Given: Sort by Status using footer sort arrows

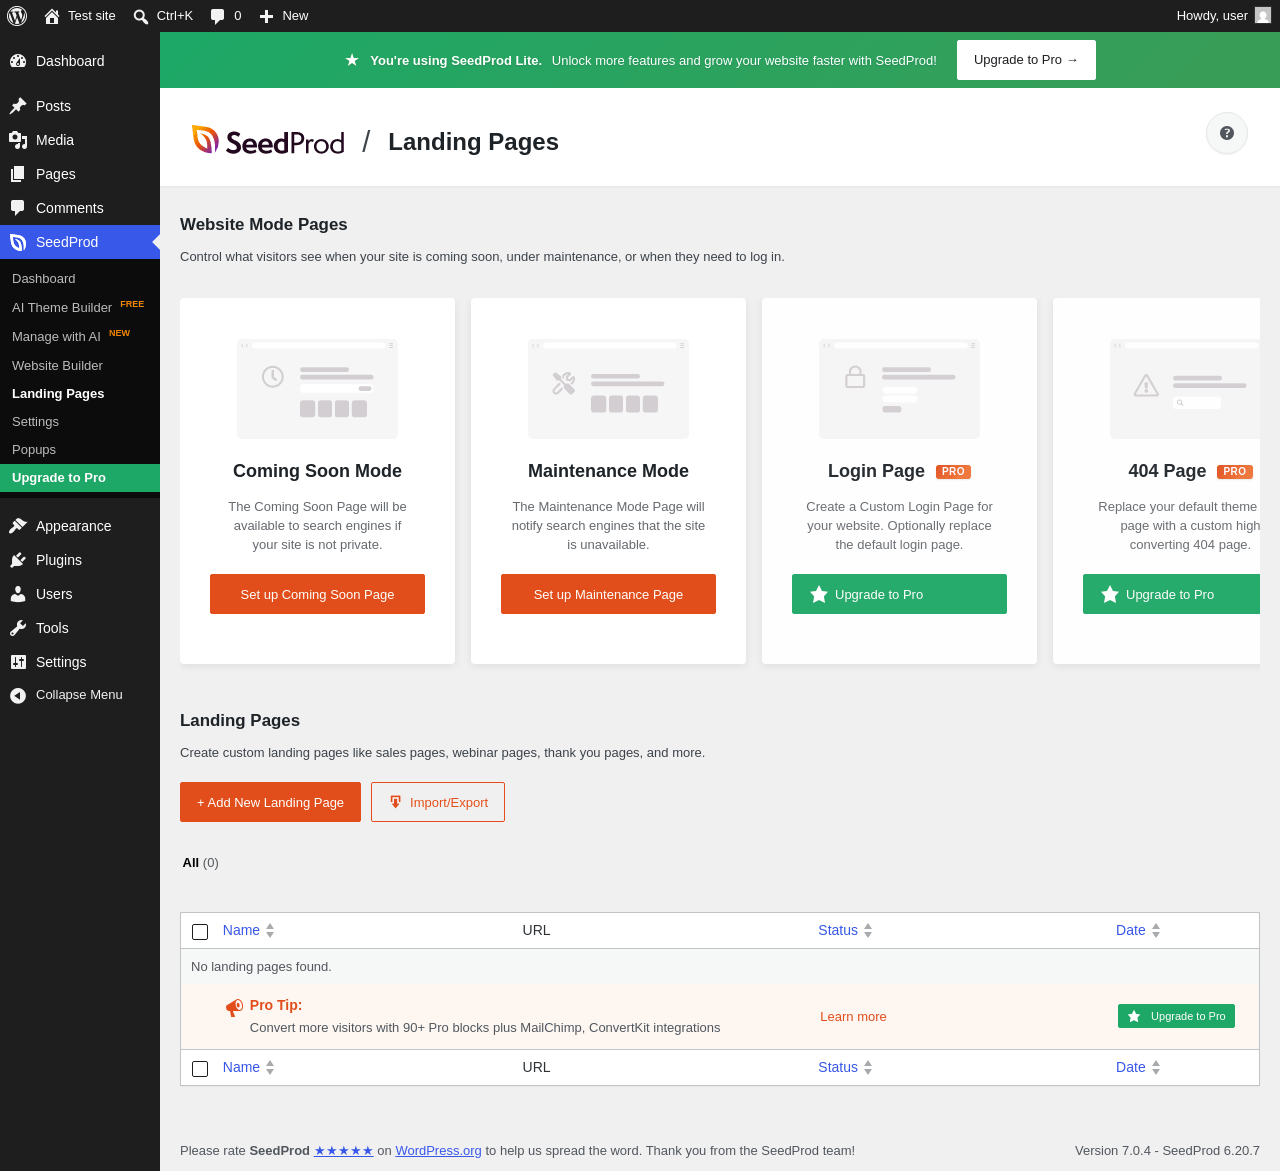Looking at the screenshot, I should (x=868, y=1067).
